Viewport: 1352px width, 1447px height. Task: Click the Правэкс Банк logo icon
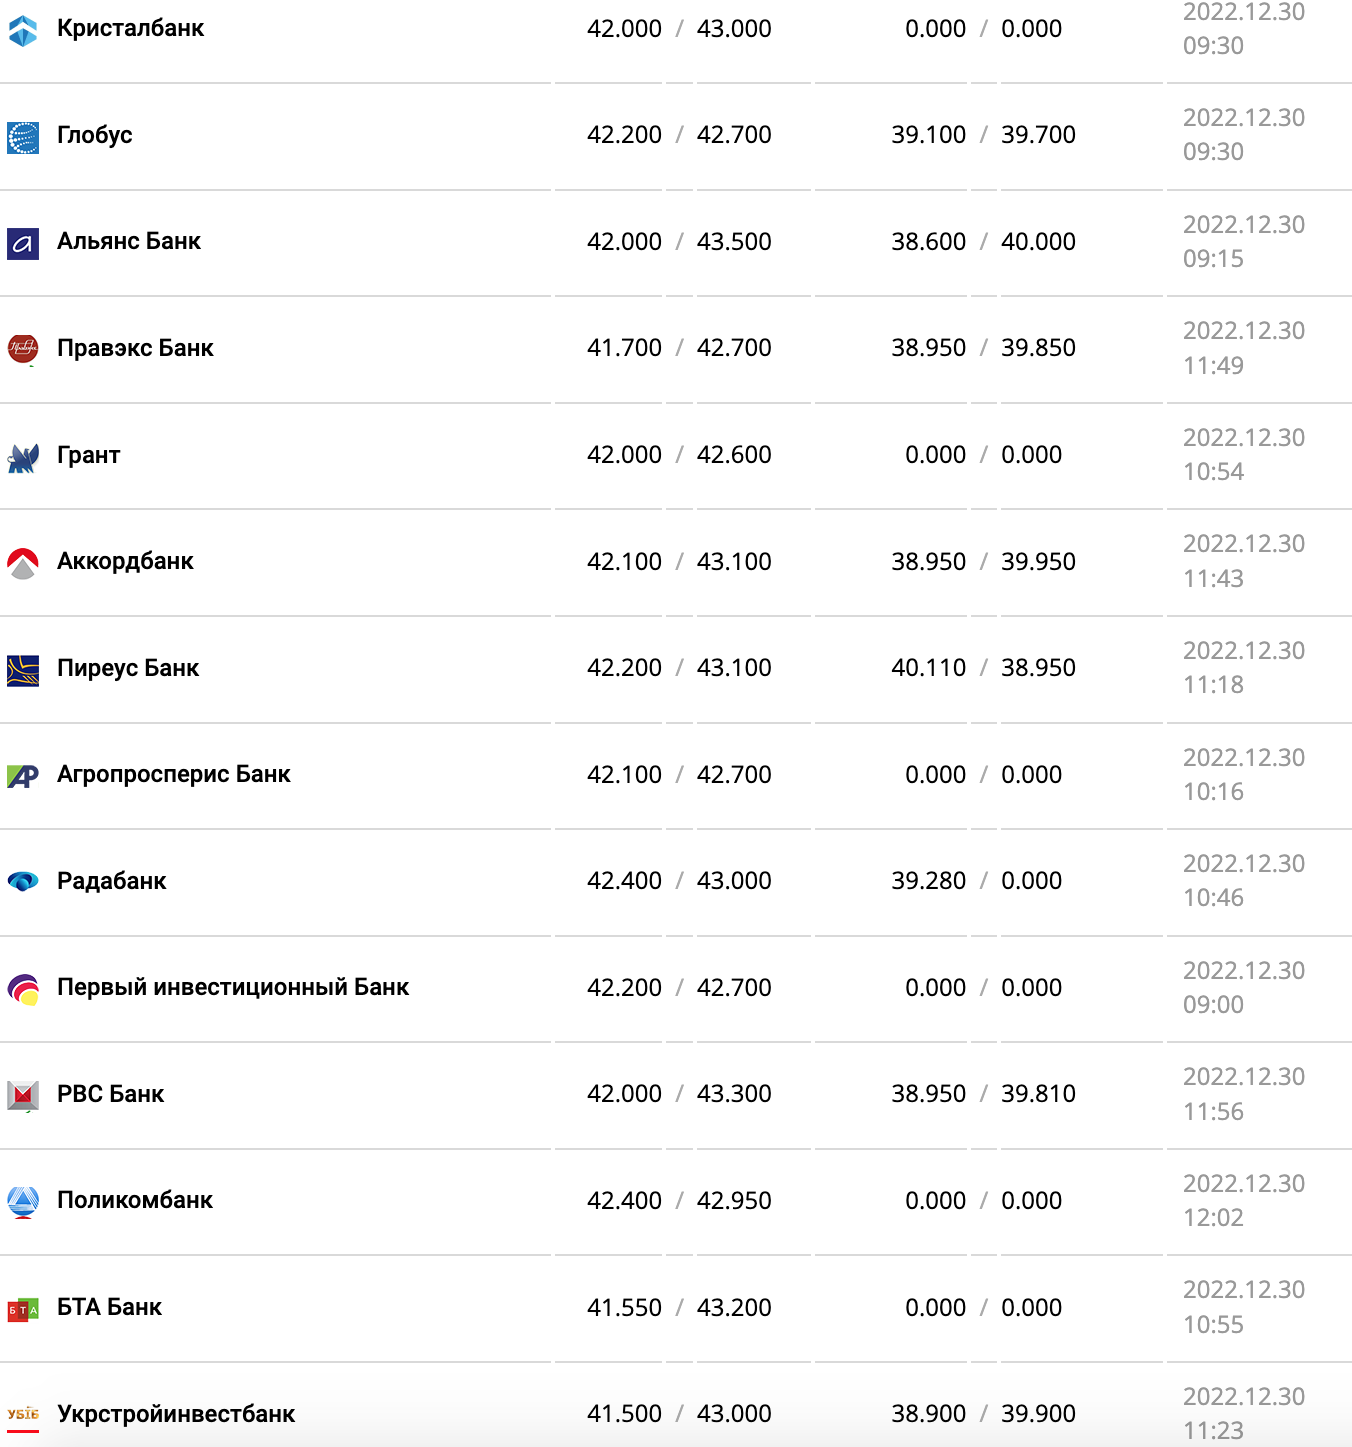pyautogui.click(x=23, y=349)
